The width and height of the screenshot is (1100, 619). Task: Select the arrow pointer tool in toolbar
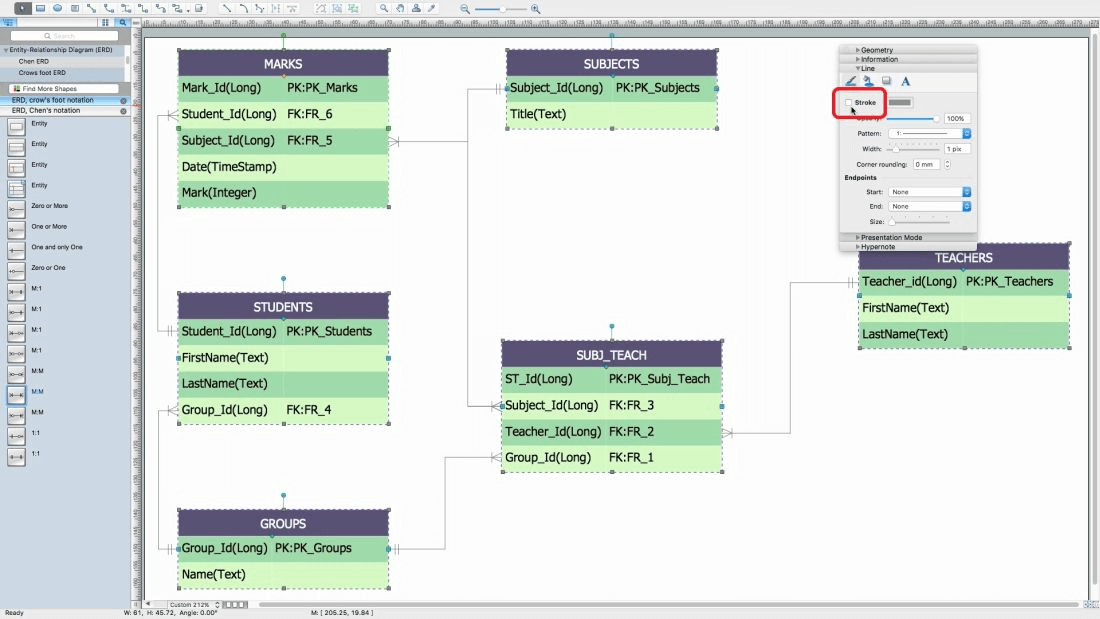[x=22, y=8]
